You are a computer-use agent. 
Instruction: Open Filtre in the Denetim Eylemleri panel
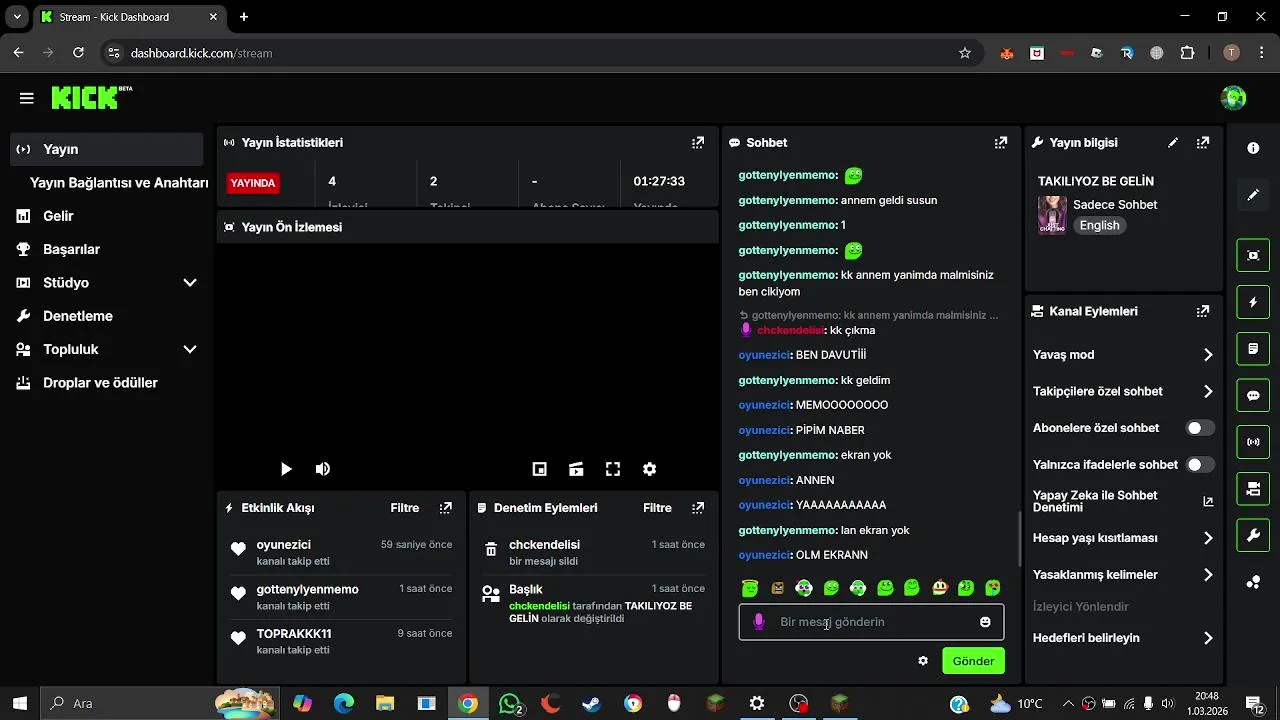pyautogui.click(x=657, y=508)
